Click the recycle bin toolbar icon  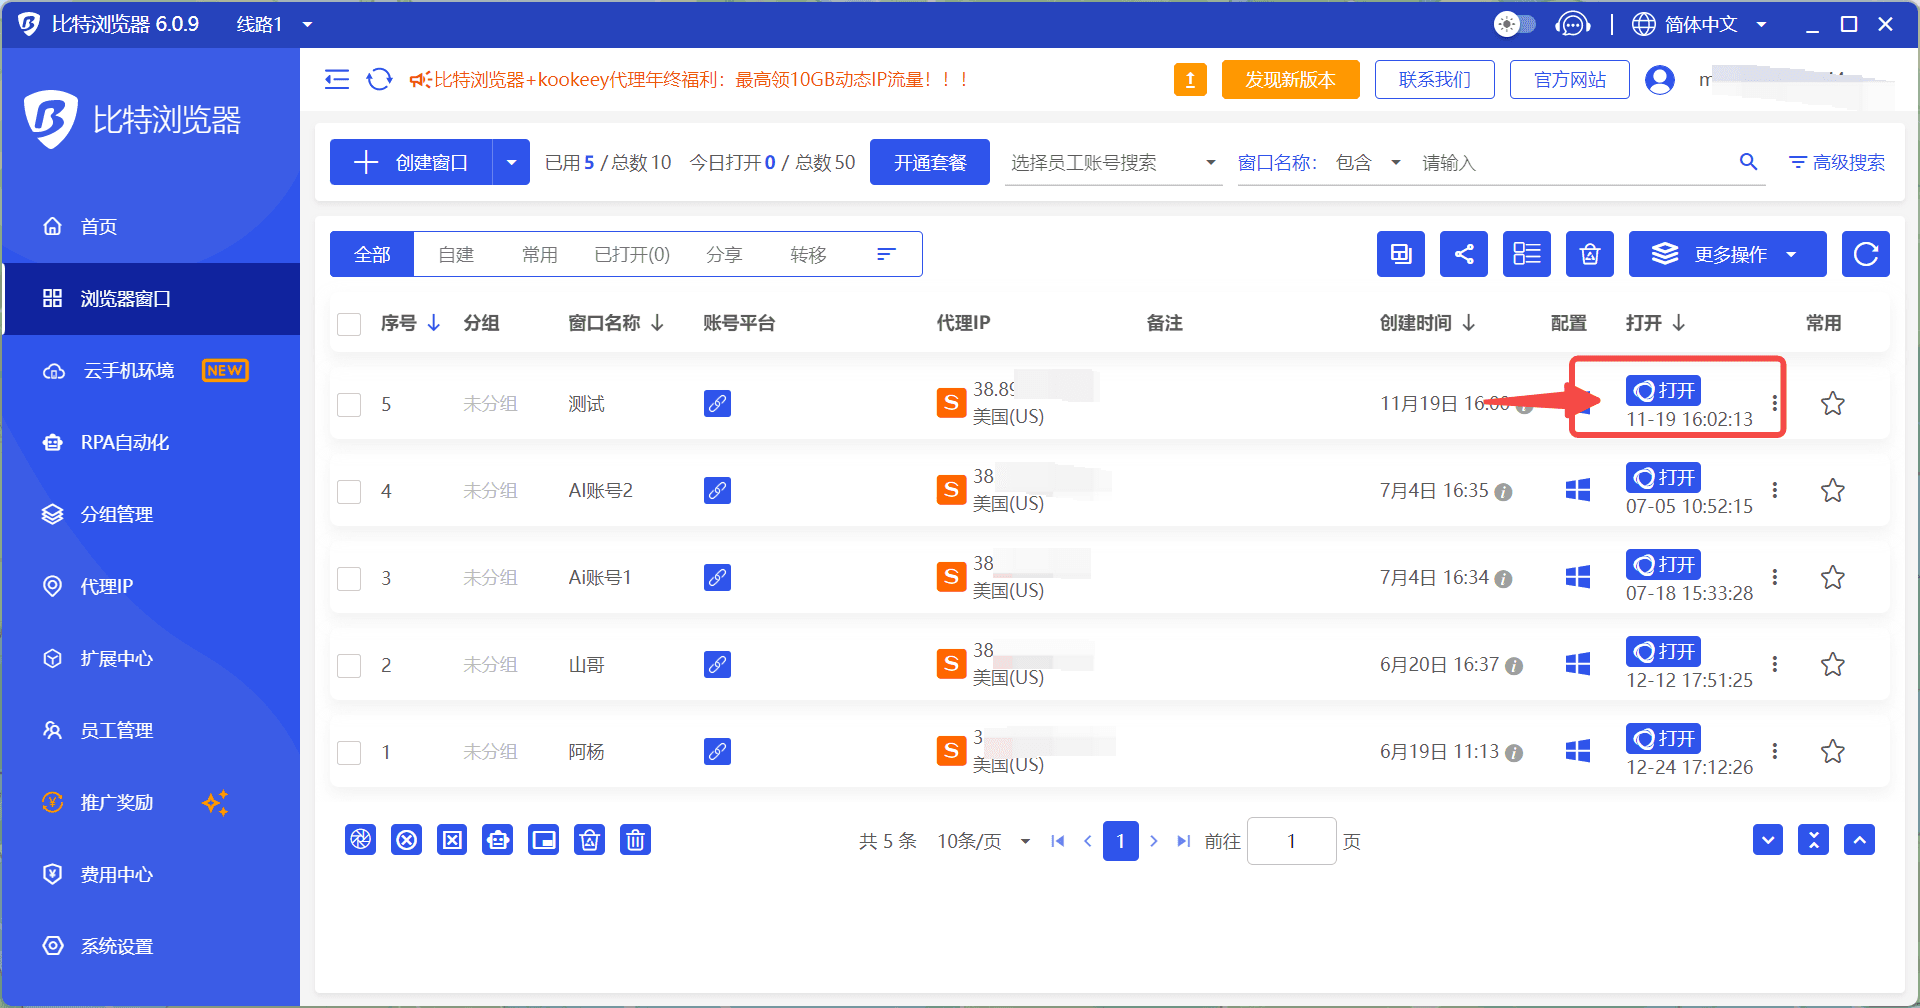pyautogui.click(x=1590, y=254)
